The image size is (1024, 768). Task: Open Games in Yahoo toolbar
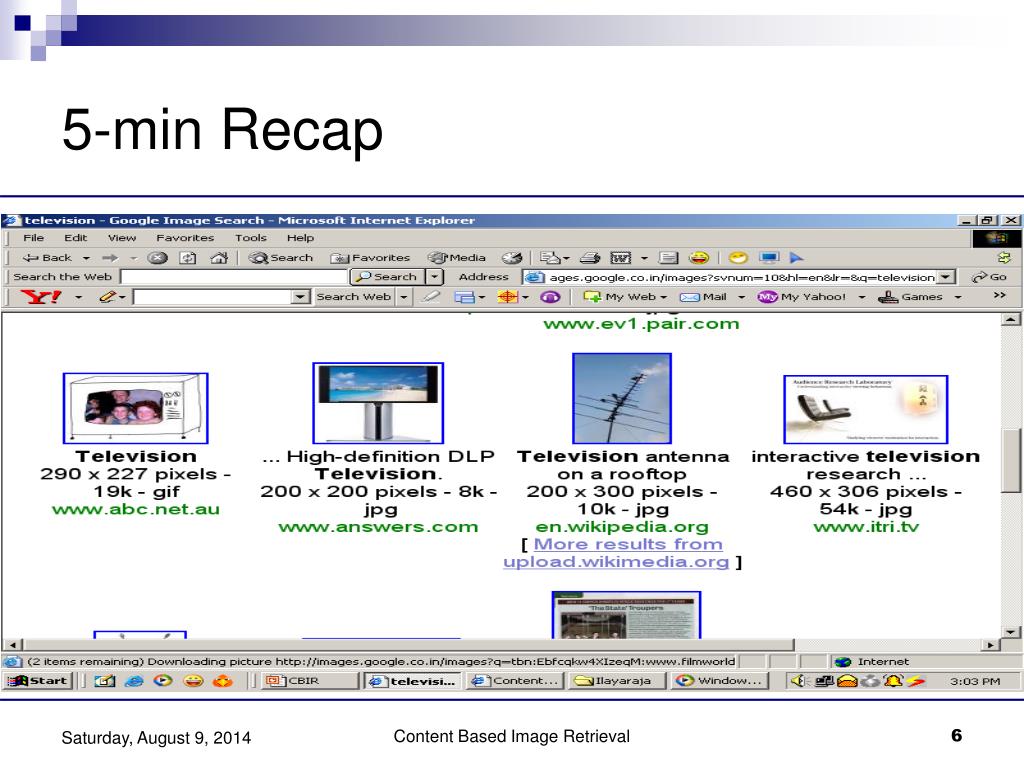click(910, 297)
